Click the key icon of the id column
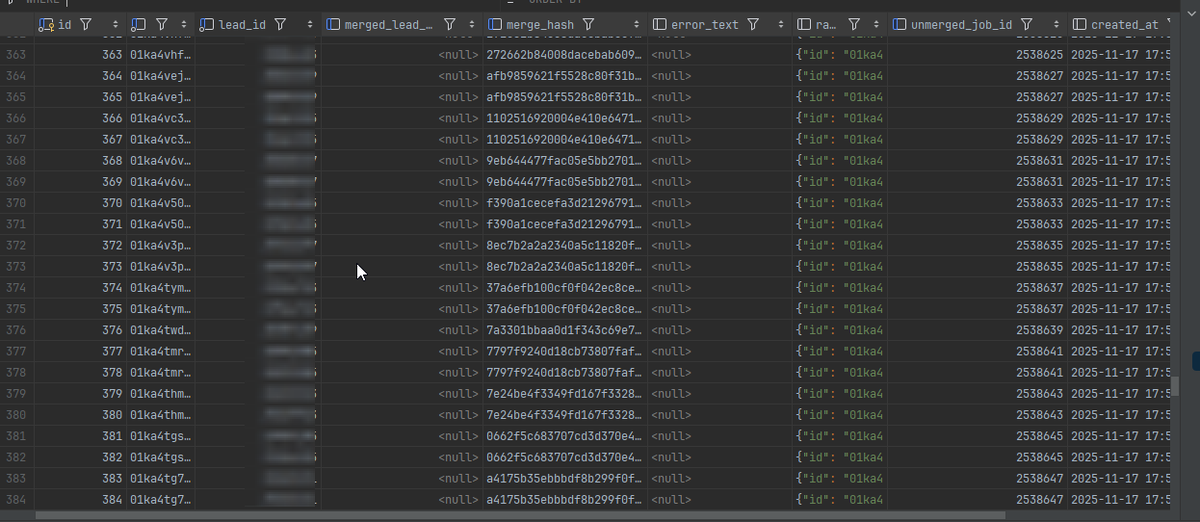This screenshot has height=522, width=1200. (46, 24)
